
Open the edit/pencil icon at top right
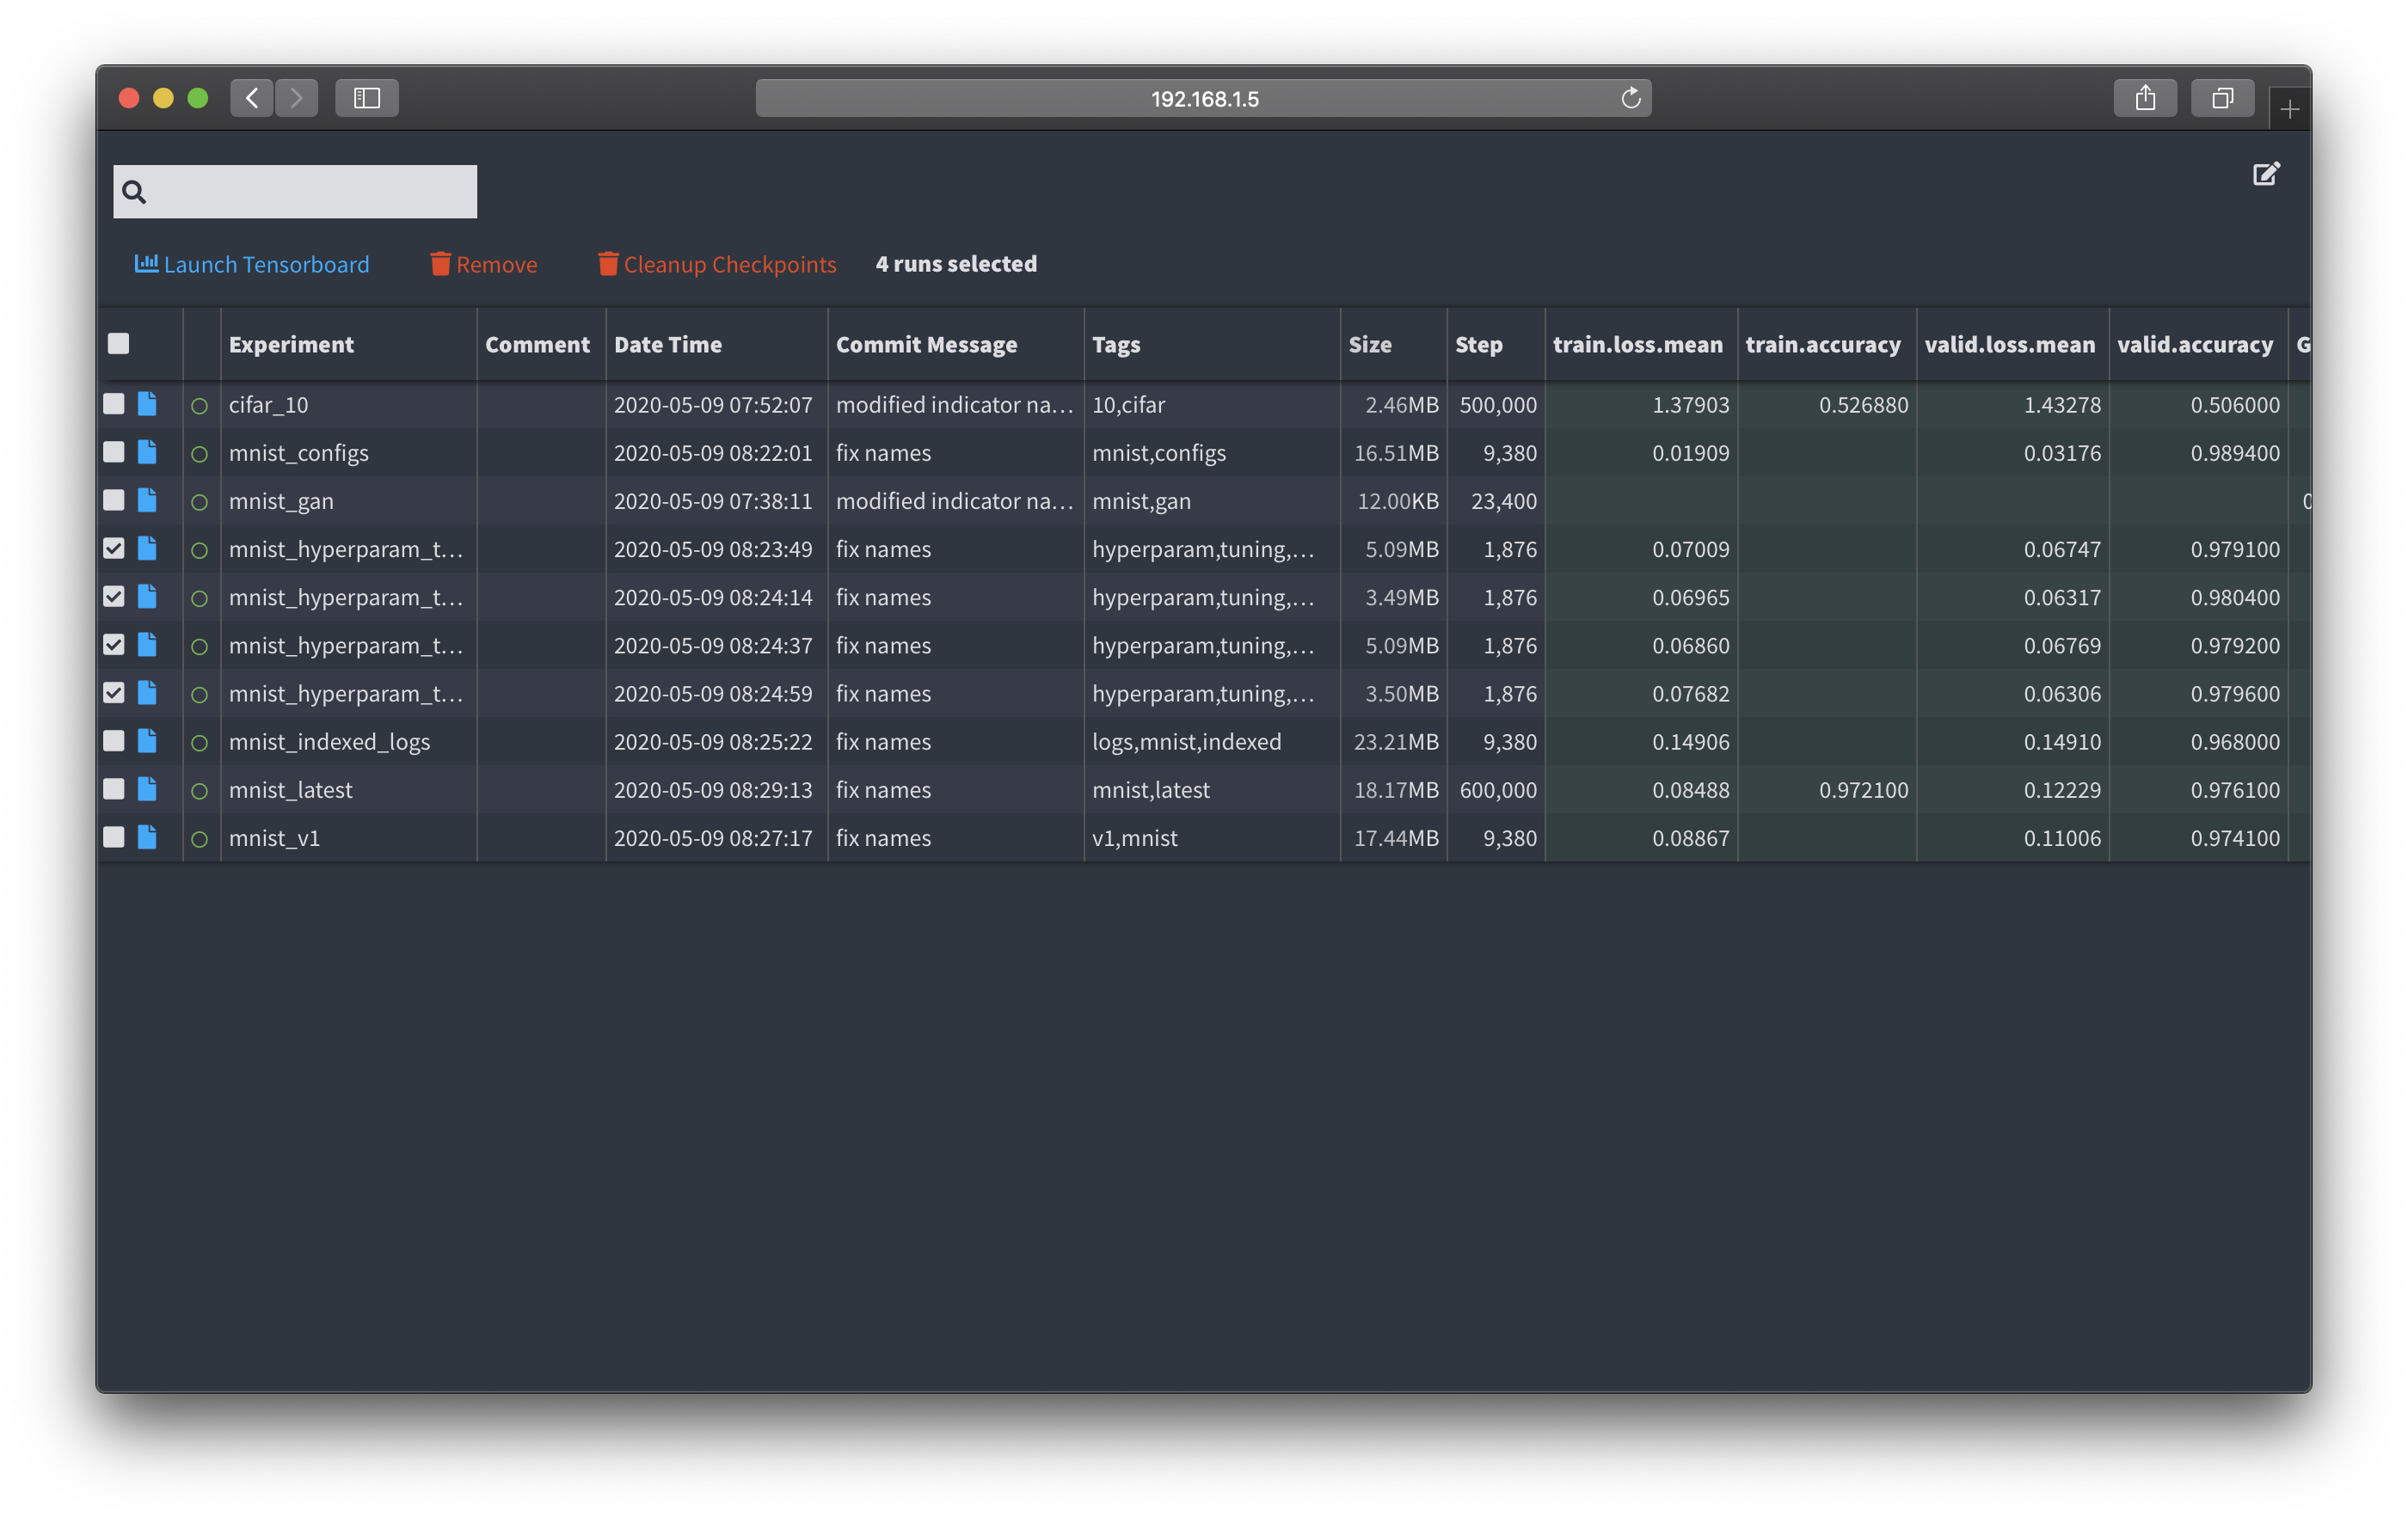pos(2266,173)
